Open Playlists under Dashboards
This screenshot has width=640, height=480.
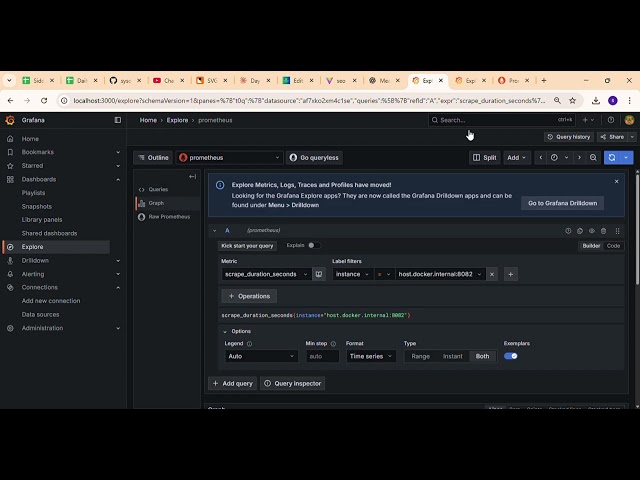click(33, 193)
